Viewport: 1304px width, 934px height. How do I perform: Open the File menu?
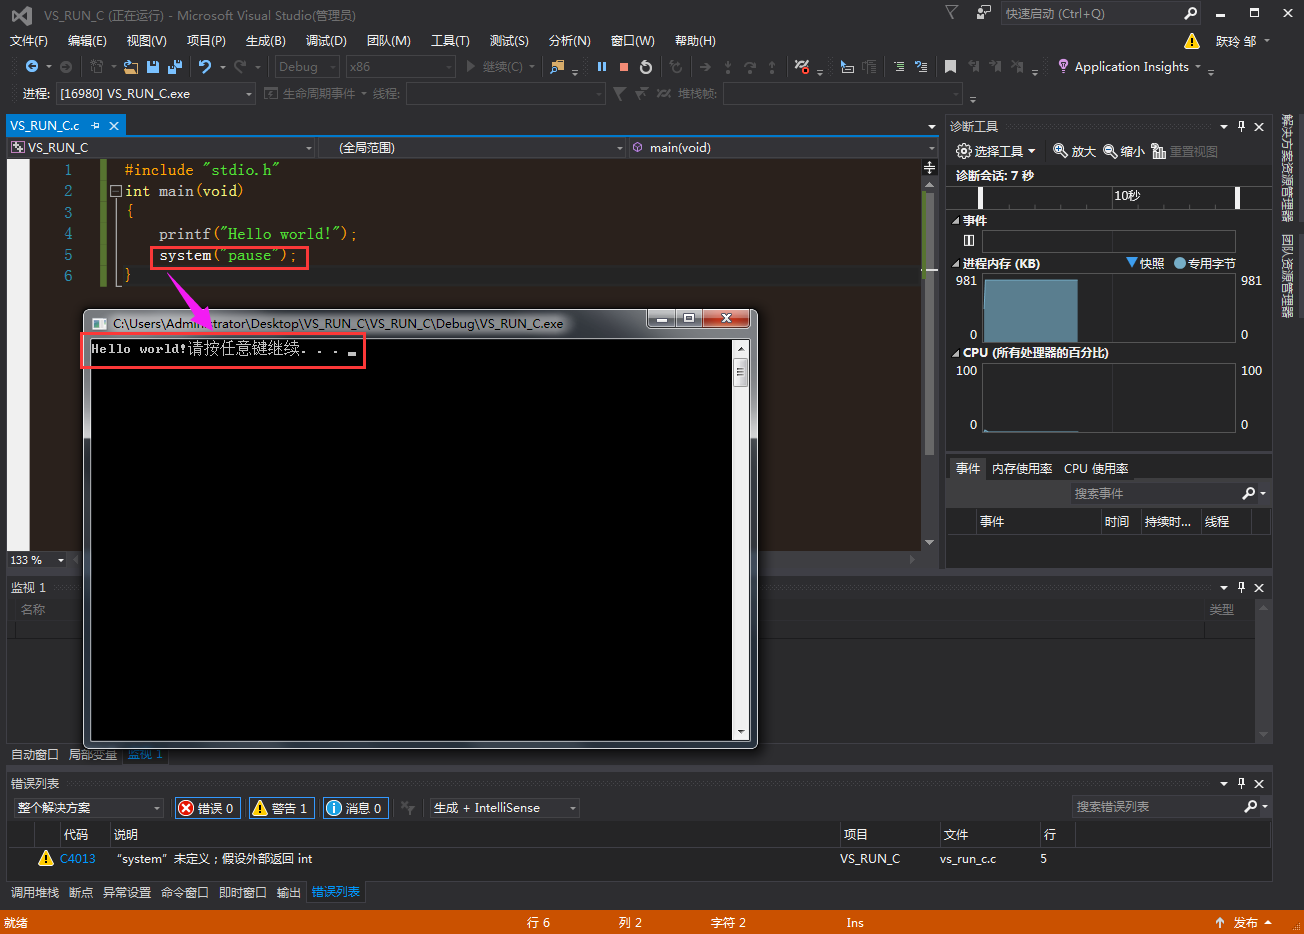click(28, 41)
